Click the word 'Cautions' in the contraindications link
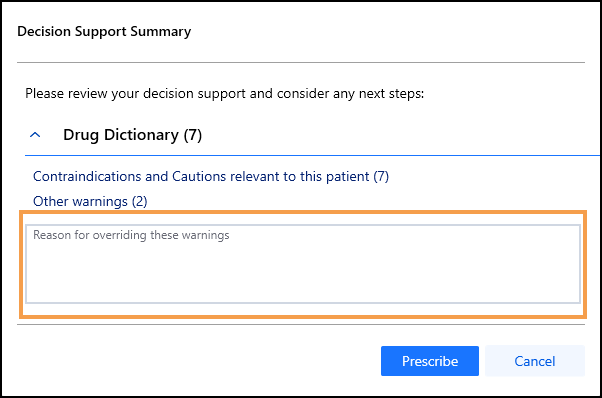This screenshot has width=602, height=398. point(199,177)
